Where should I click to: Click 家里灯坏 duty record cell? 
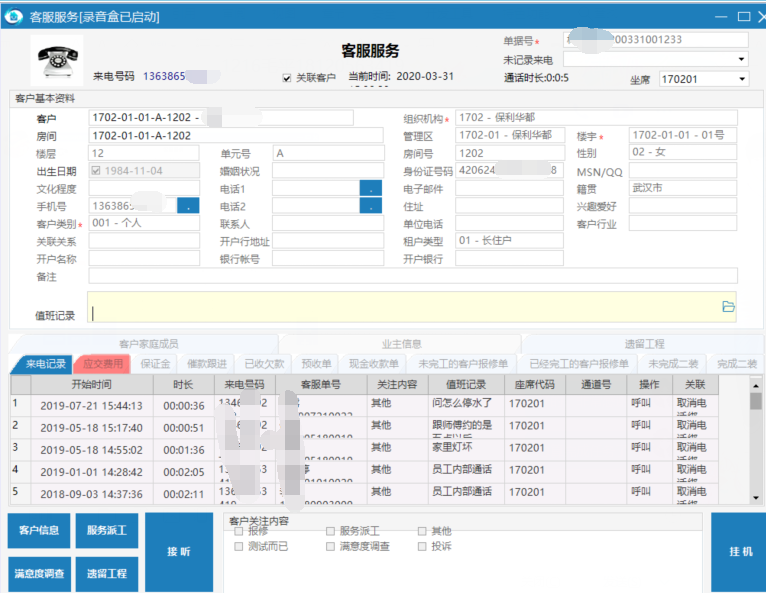coord(466,449)
